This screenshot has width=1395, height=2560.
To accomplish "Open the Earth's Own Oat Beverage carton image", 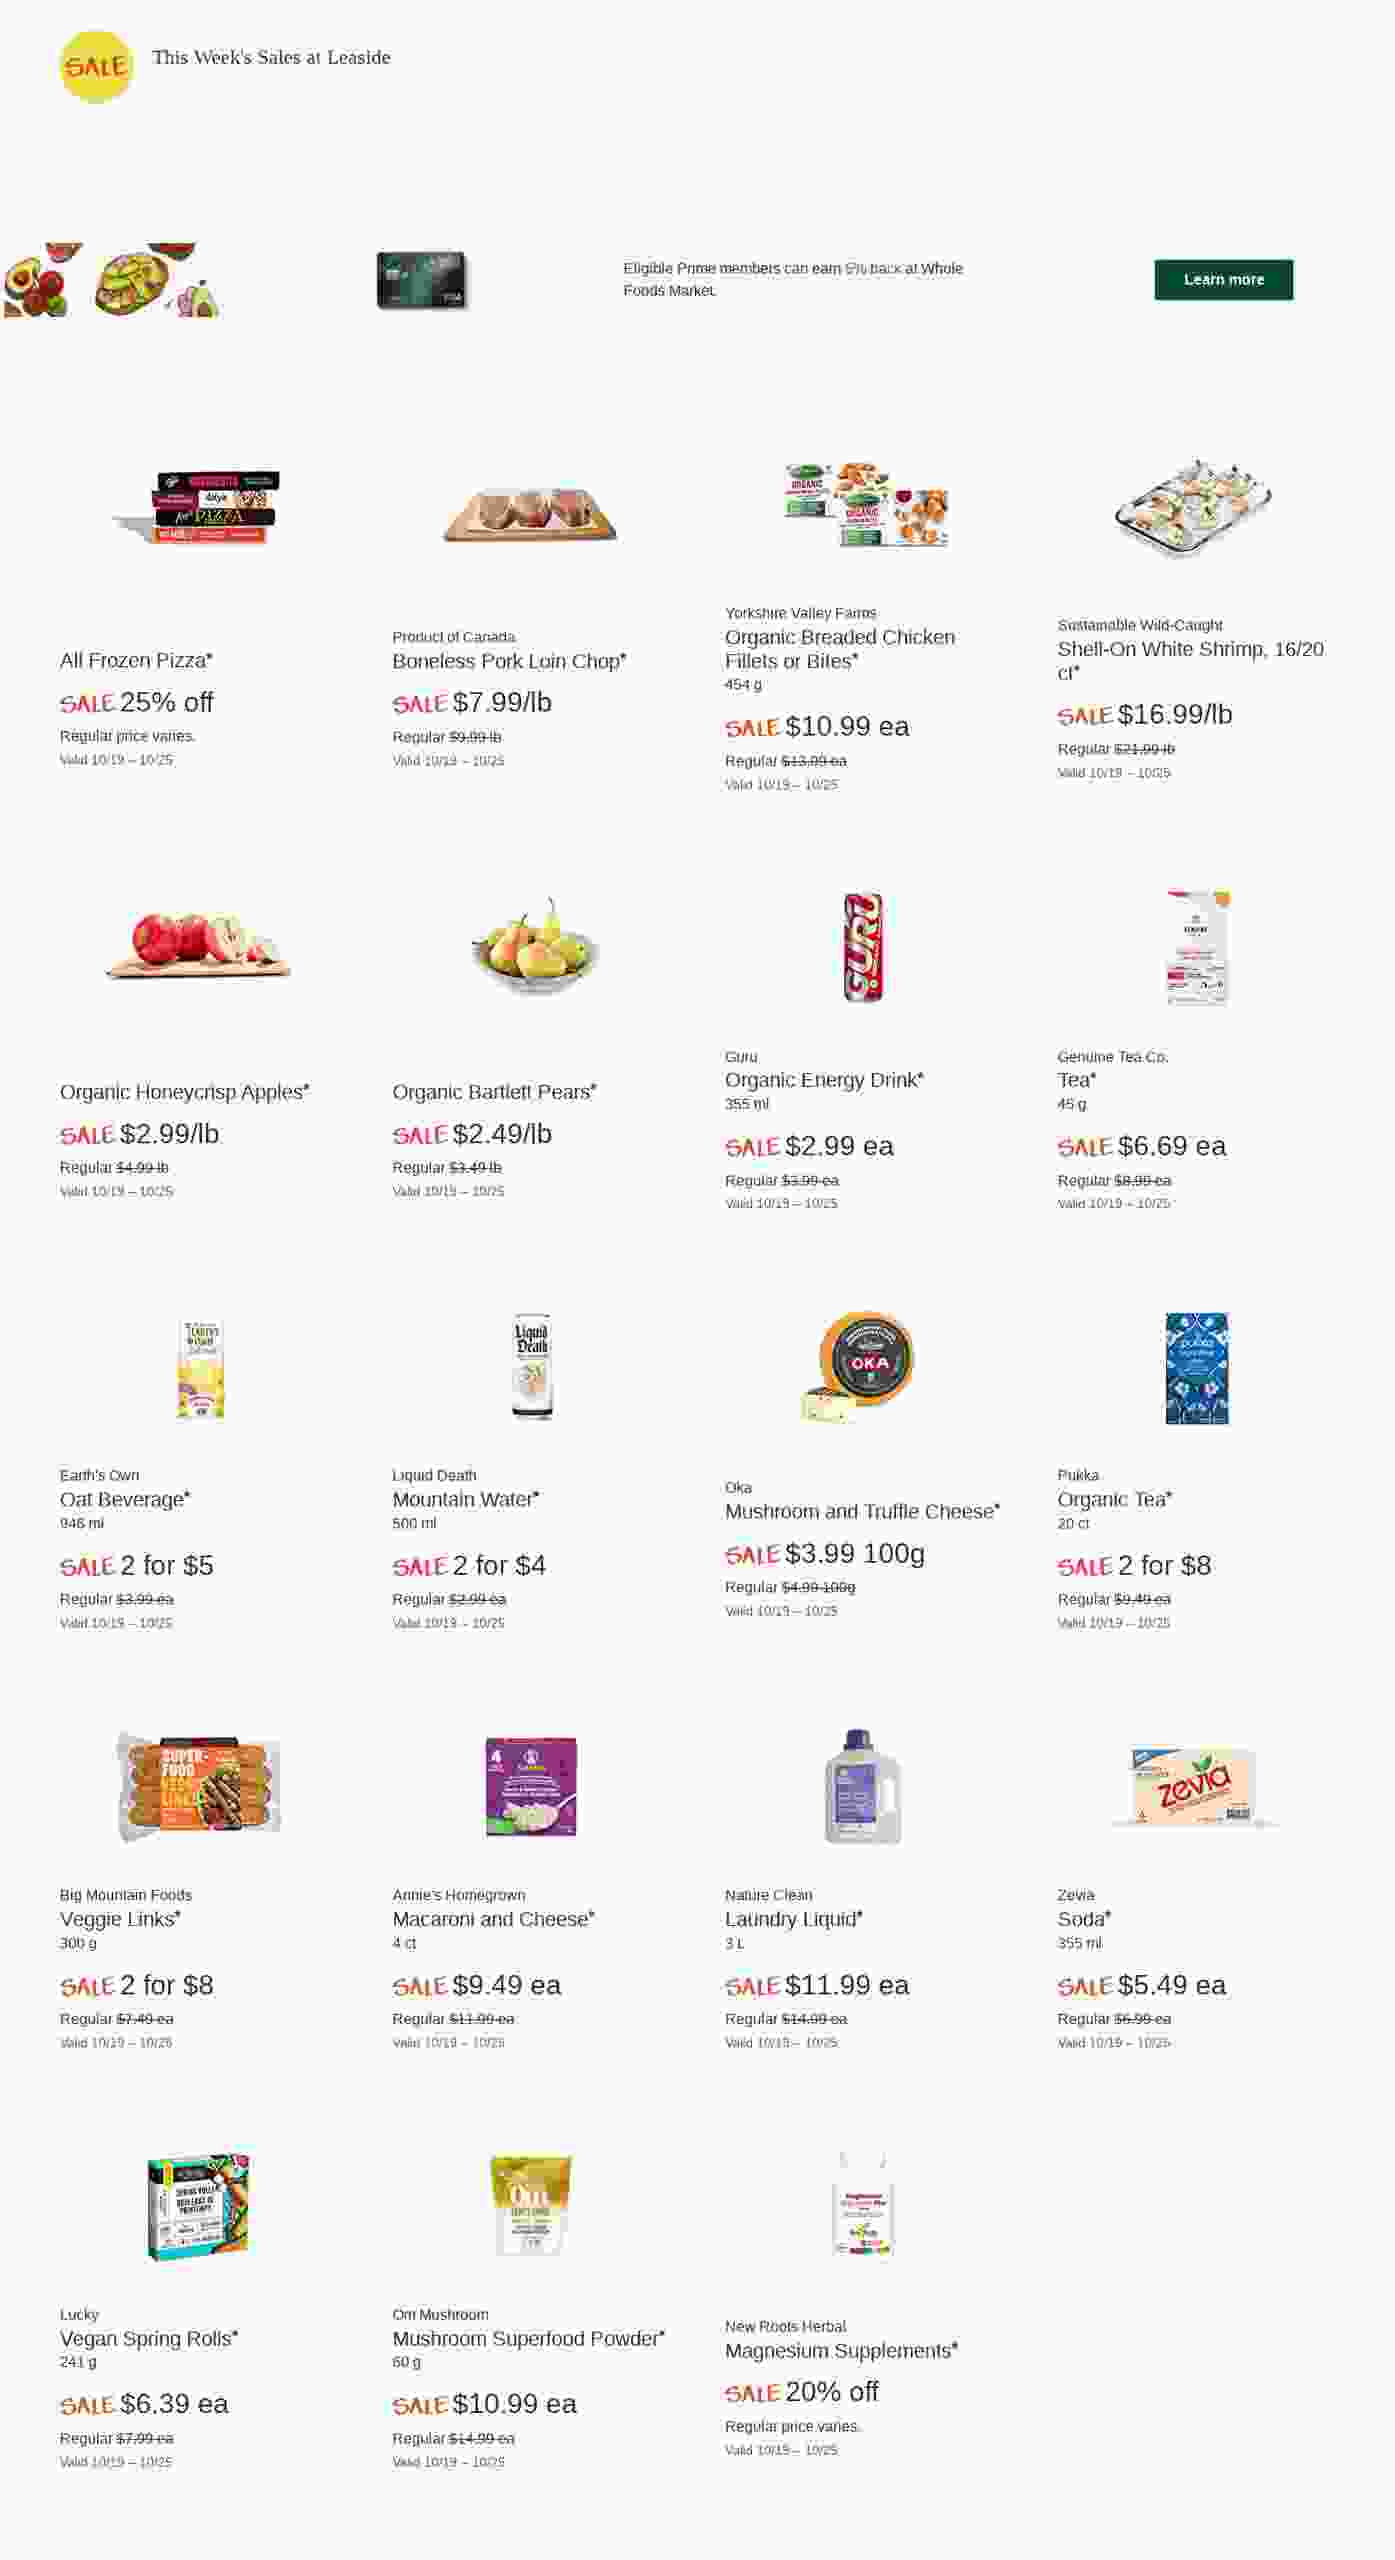I will click(x=200, y=1368).
